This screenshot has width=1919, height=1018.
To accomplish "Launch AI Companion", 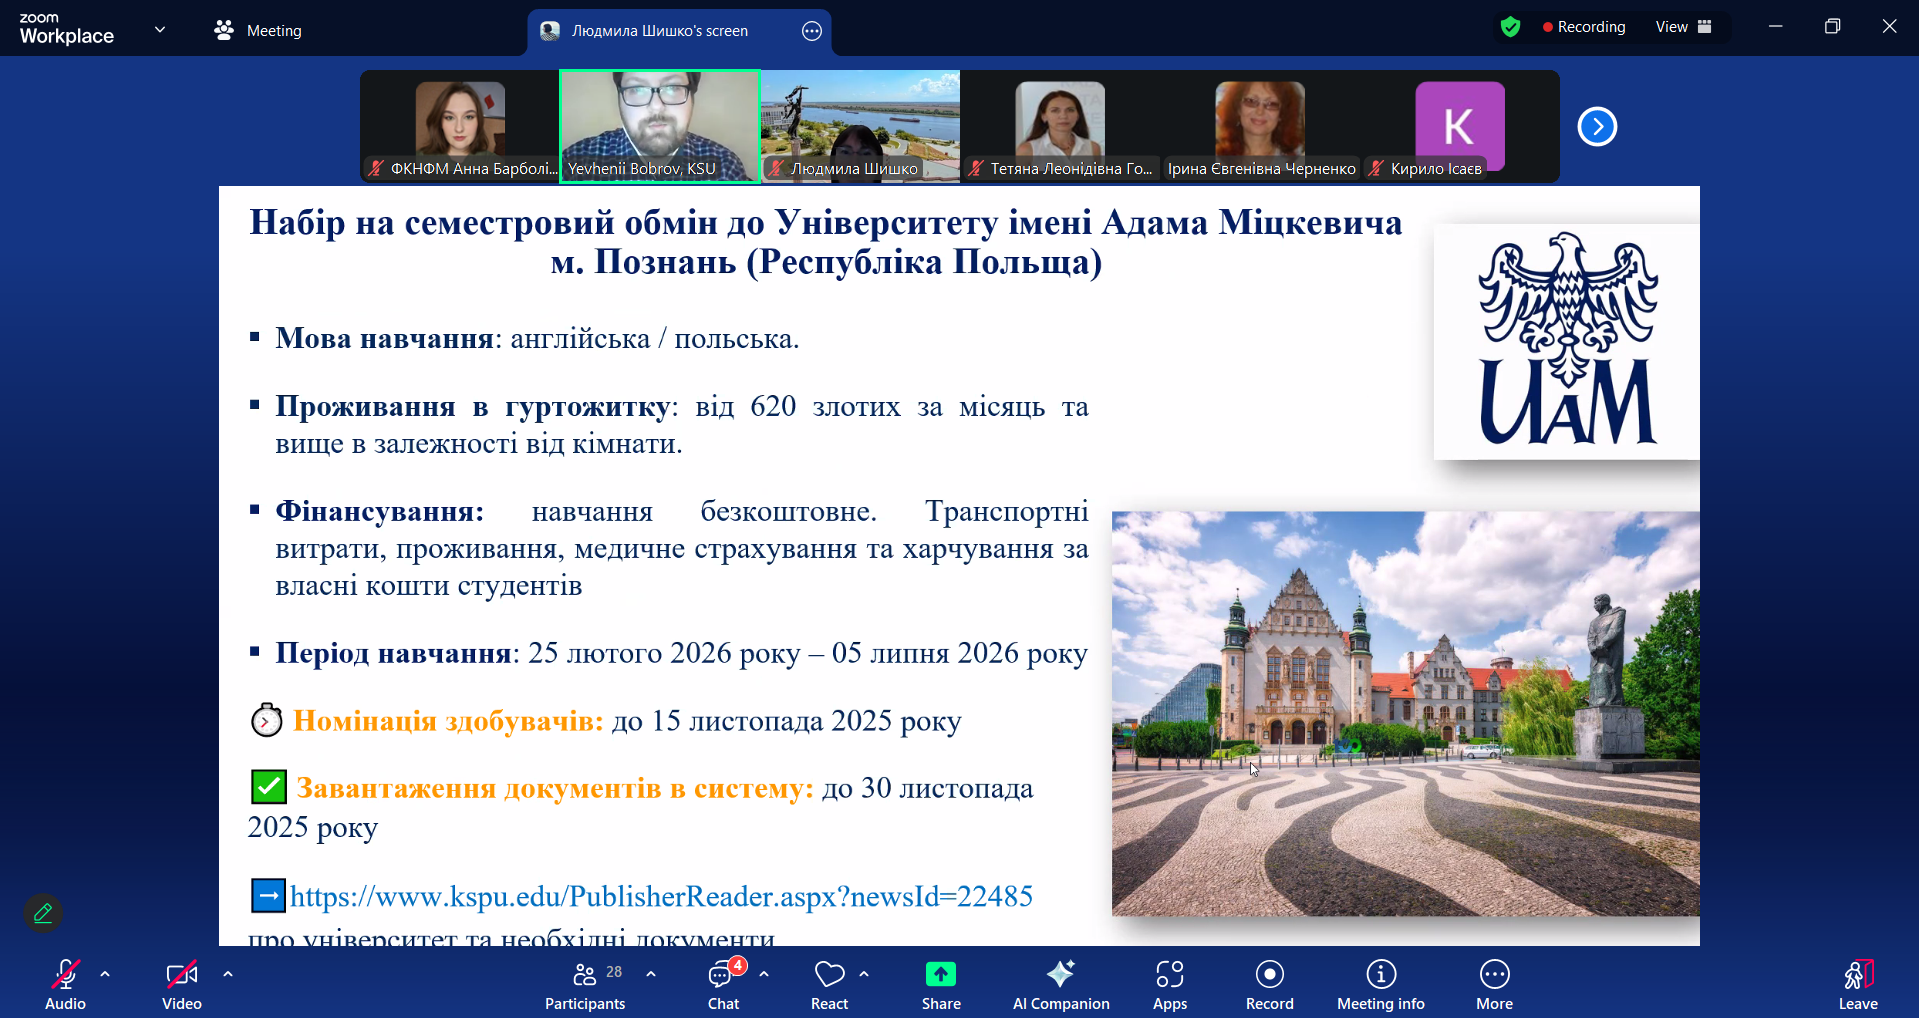I will [1060, 983].
